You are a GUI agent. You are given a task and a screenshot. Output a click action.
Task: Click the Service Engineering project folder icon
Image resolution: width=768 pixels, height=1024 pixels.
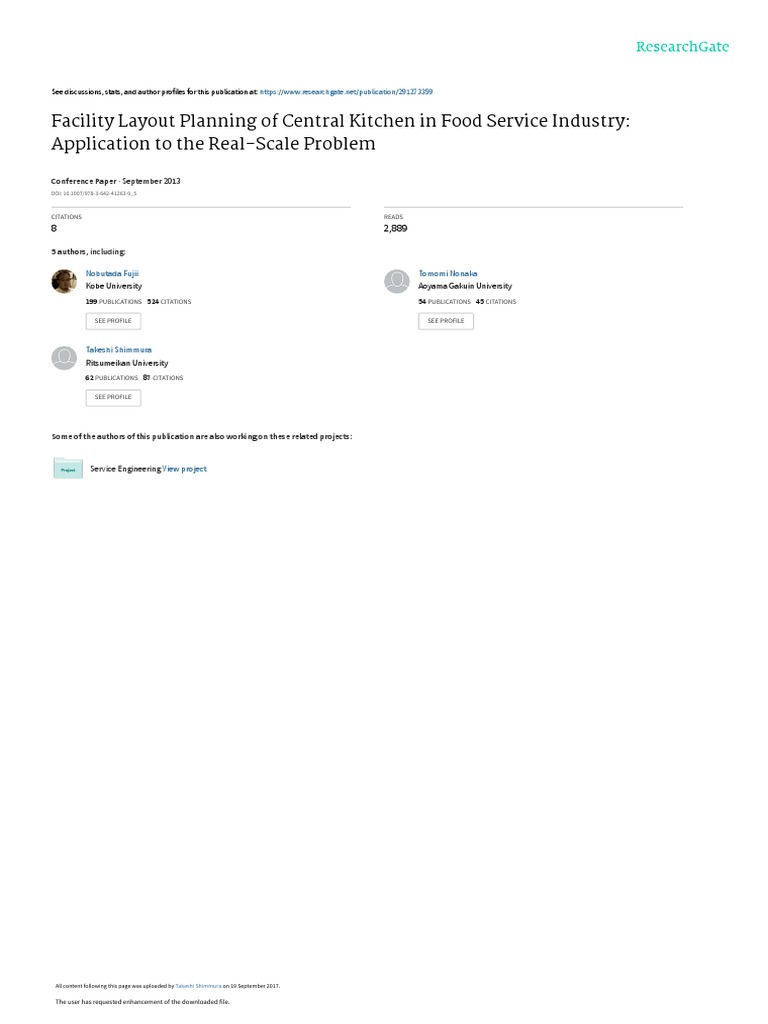click(67, 468)
